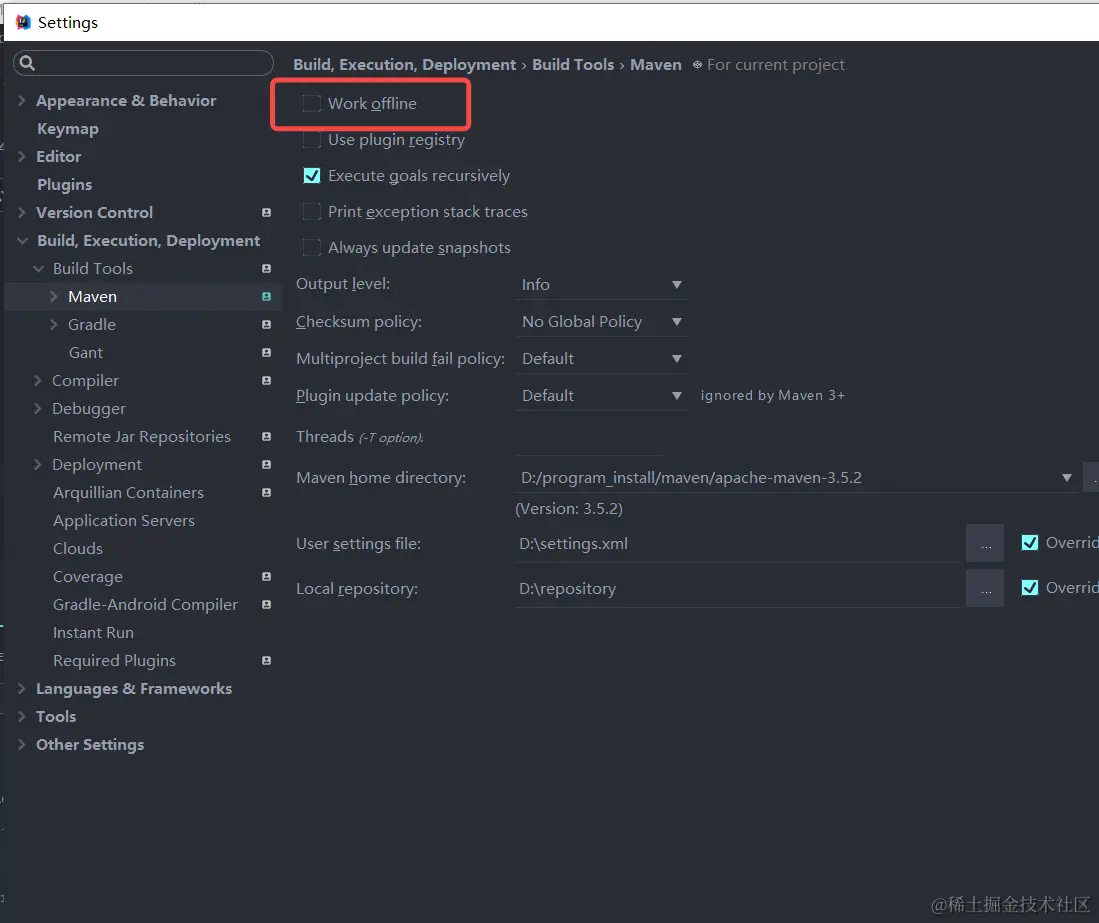The height and width of the screenshot is (923, 1099).
Task: Select Gant under Build Tools
Action: [86, 353]
